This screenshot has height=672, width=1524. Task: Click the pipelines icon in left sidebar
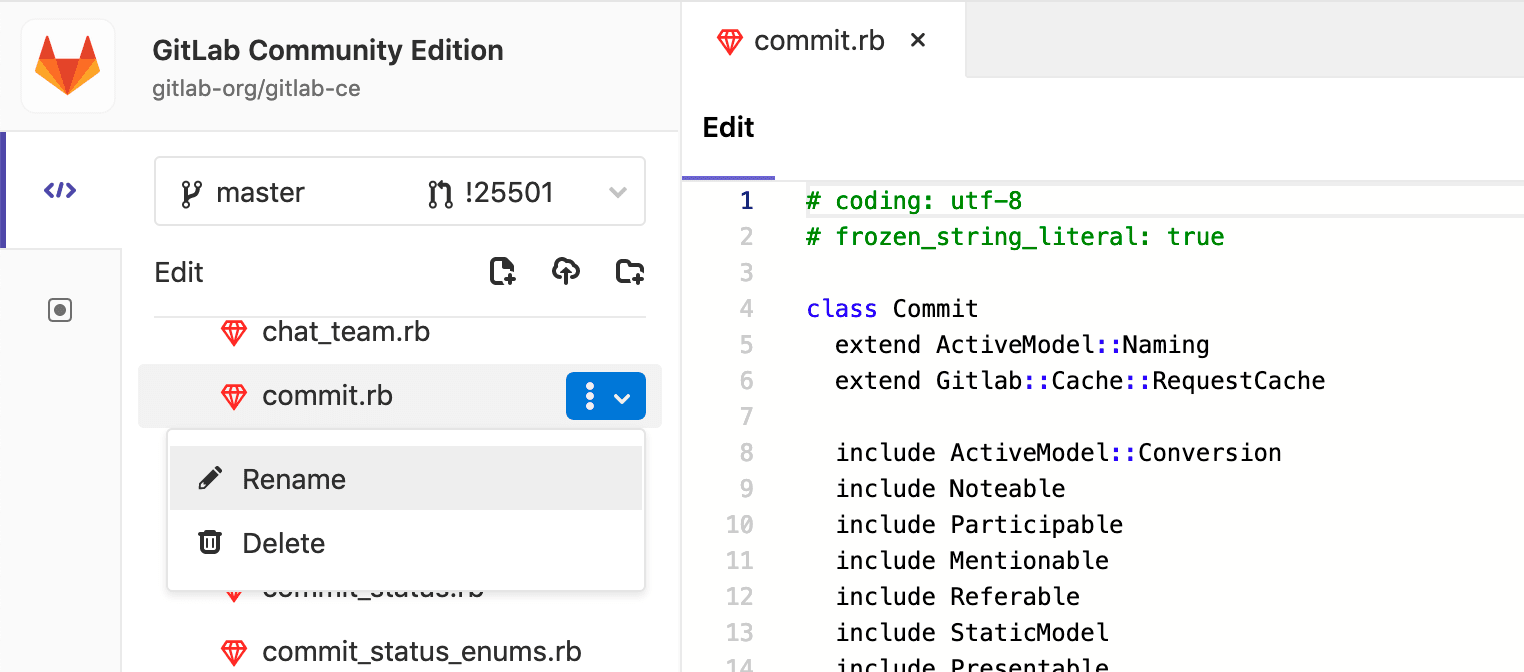(60, 310)
